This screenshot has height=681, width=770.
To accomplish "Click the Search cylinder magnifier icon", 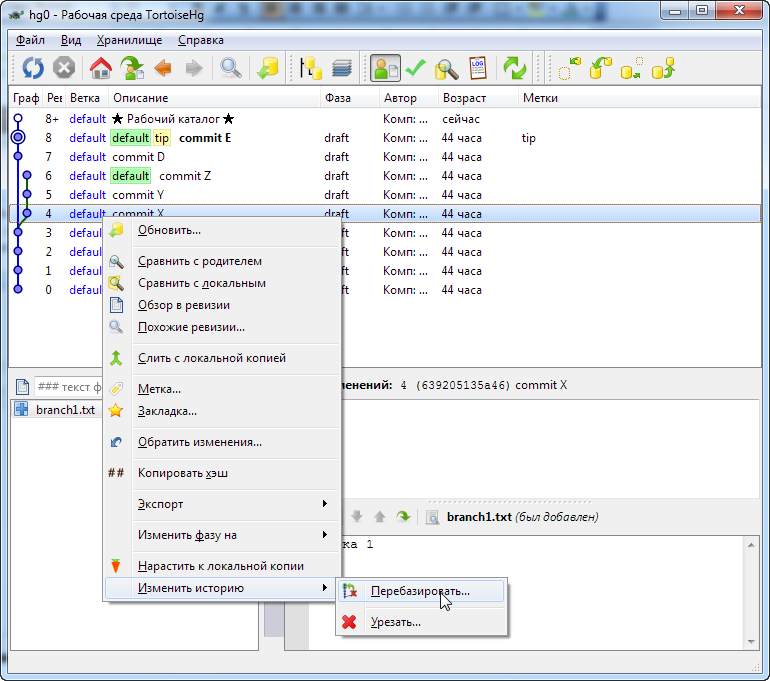I will [446, 68].
